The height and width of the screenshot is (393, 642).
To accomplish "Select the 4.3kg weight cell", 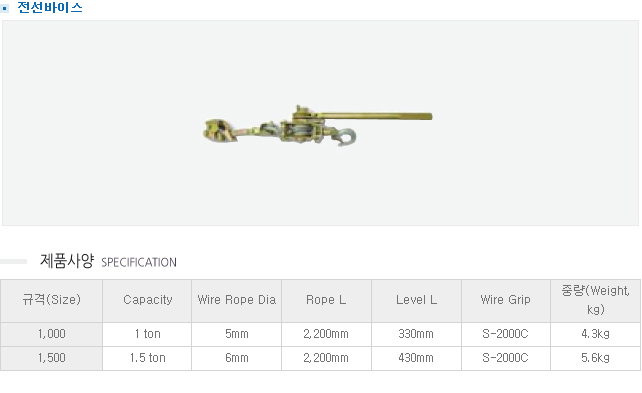I will (x=595, y=334).
